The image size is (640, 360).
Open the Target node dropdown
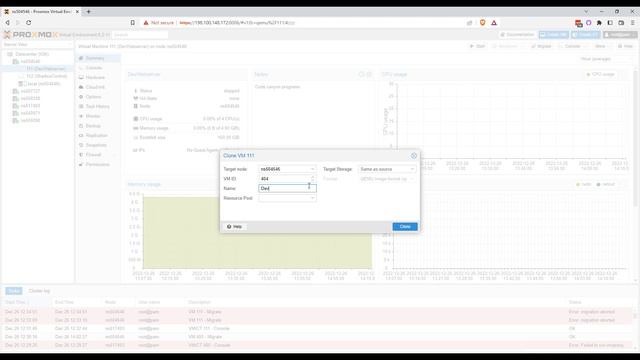[312, 169]
